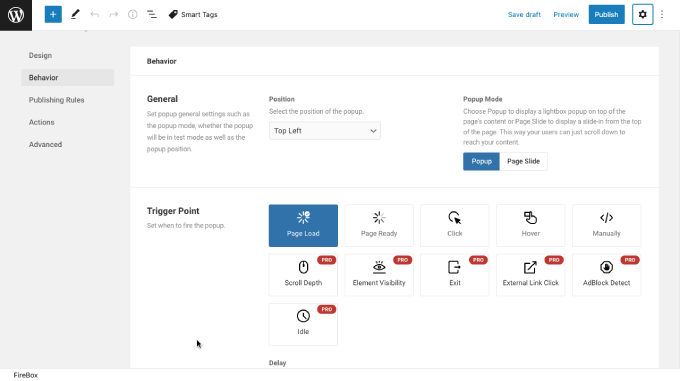Open the Position dropdown set to Top Left

click(x=324, y=131)
